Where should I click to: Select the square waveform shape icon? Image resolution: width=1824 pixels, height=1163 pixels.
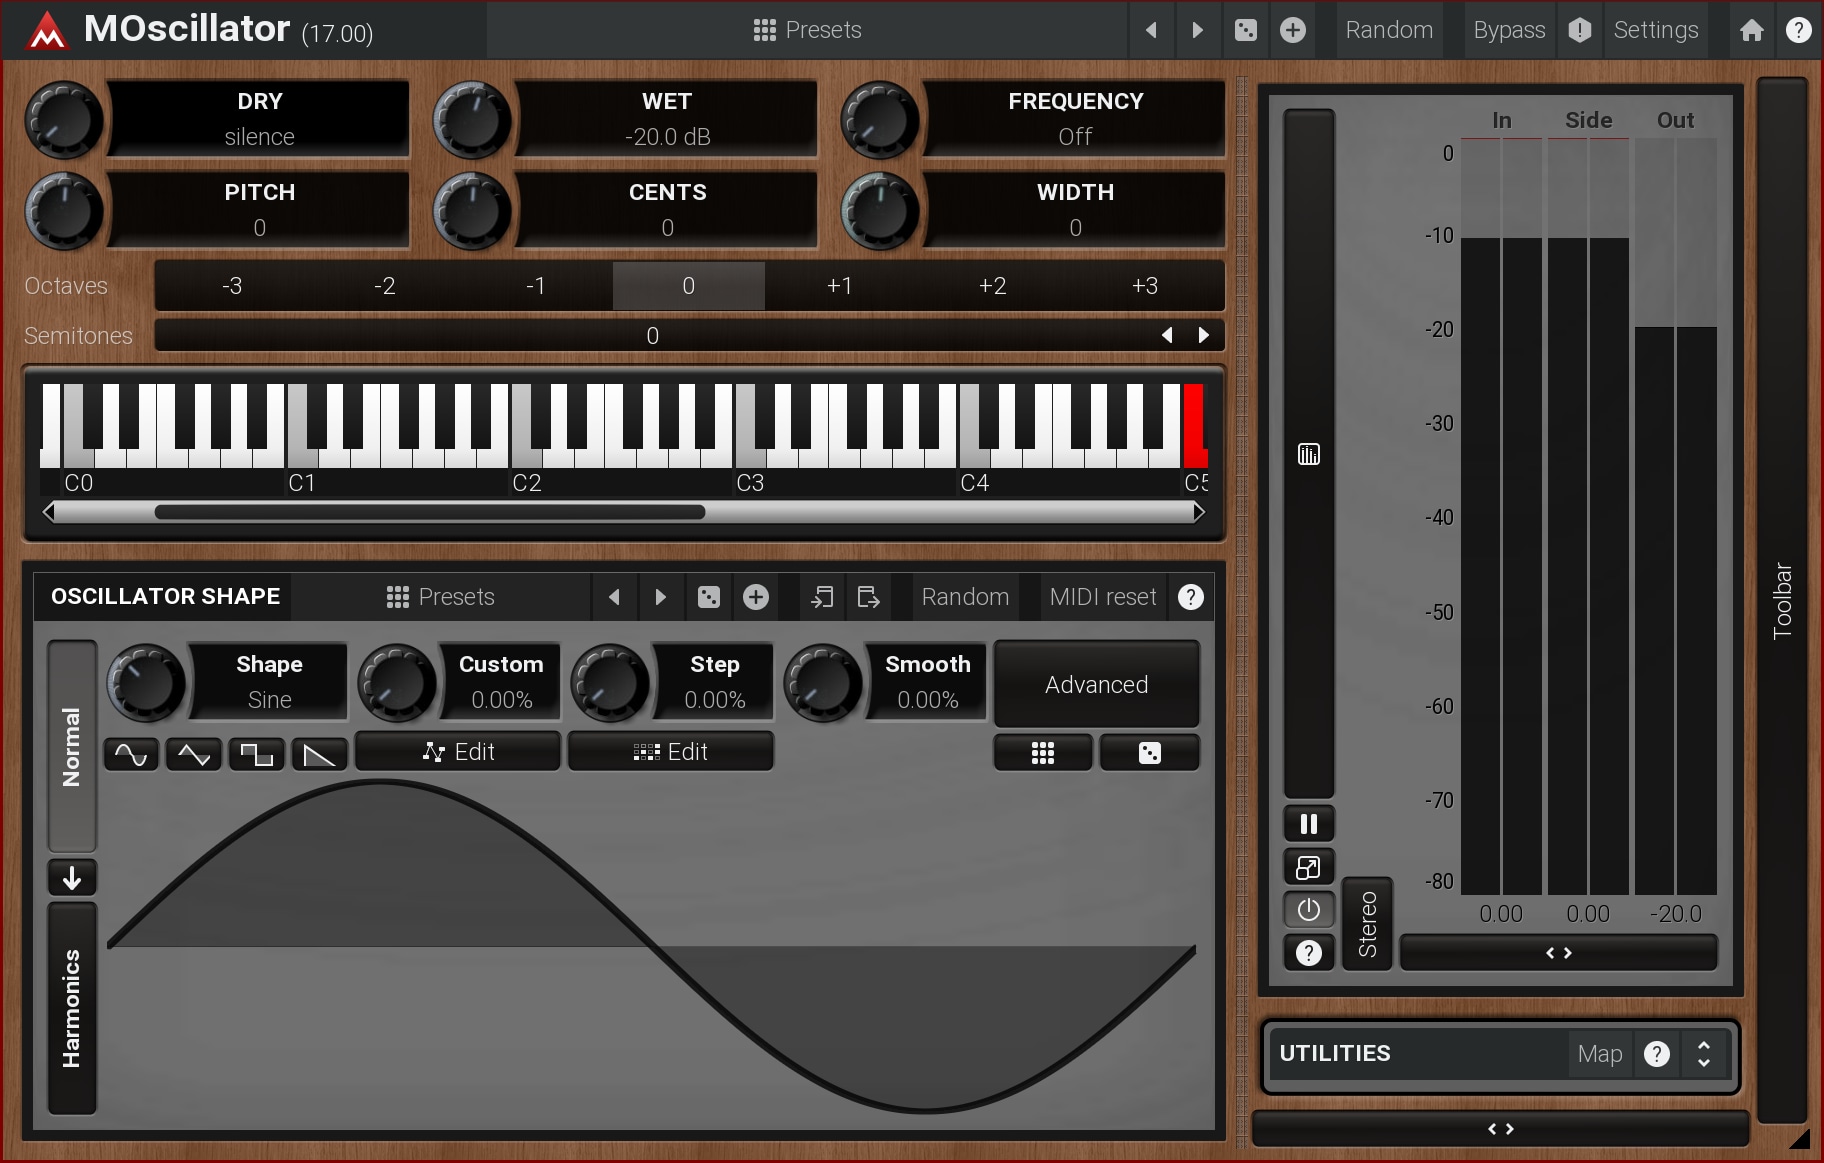[257, 754]
